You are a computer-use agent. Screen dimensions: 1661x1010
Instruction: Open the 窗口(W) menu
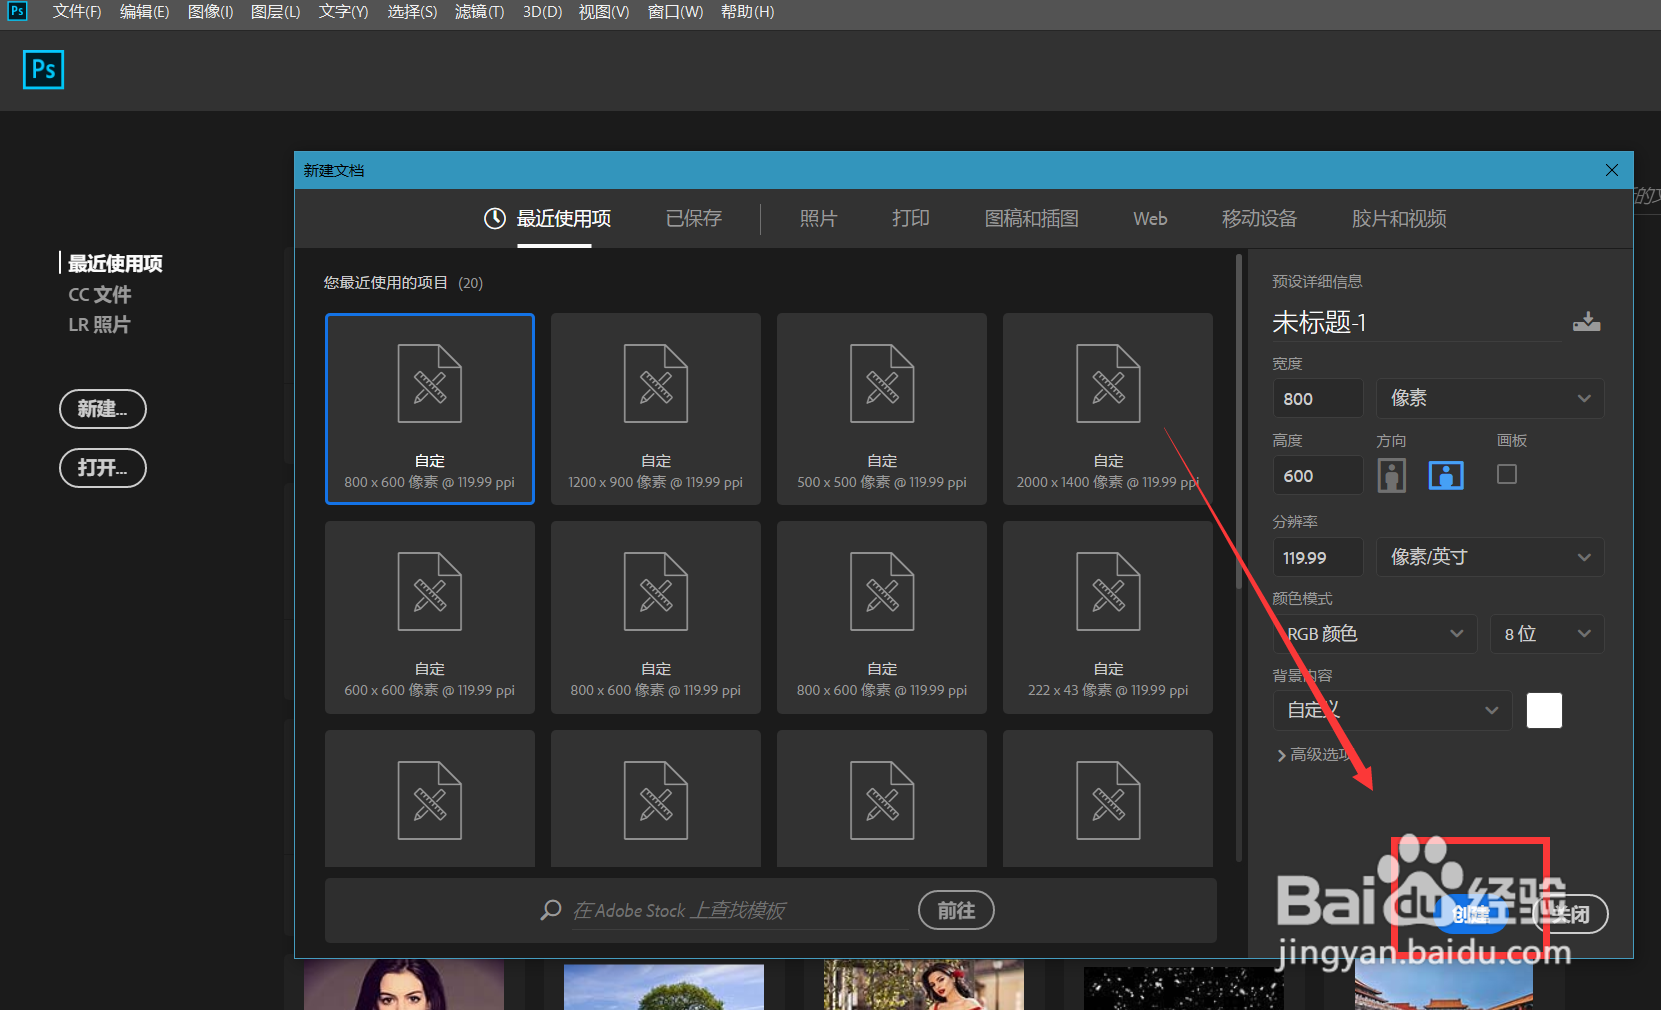pos(675,12)
